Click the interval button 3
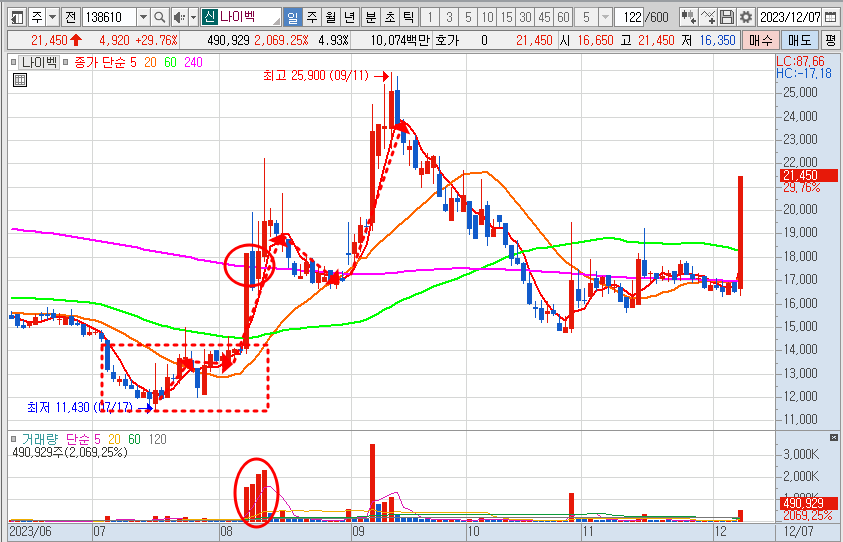 point(449,18)
